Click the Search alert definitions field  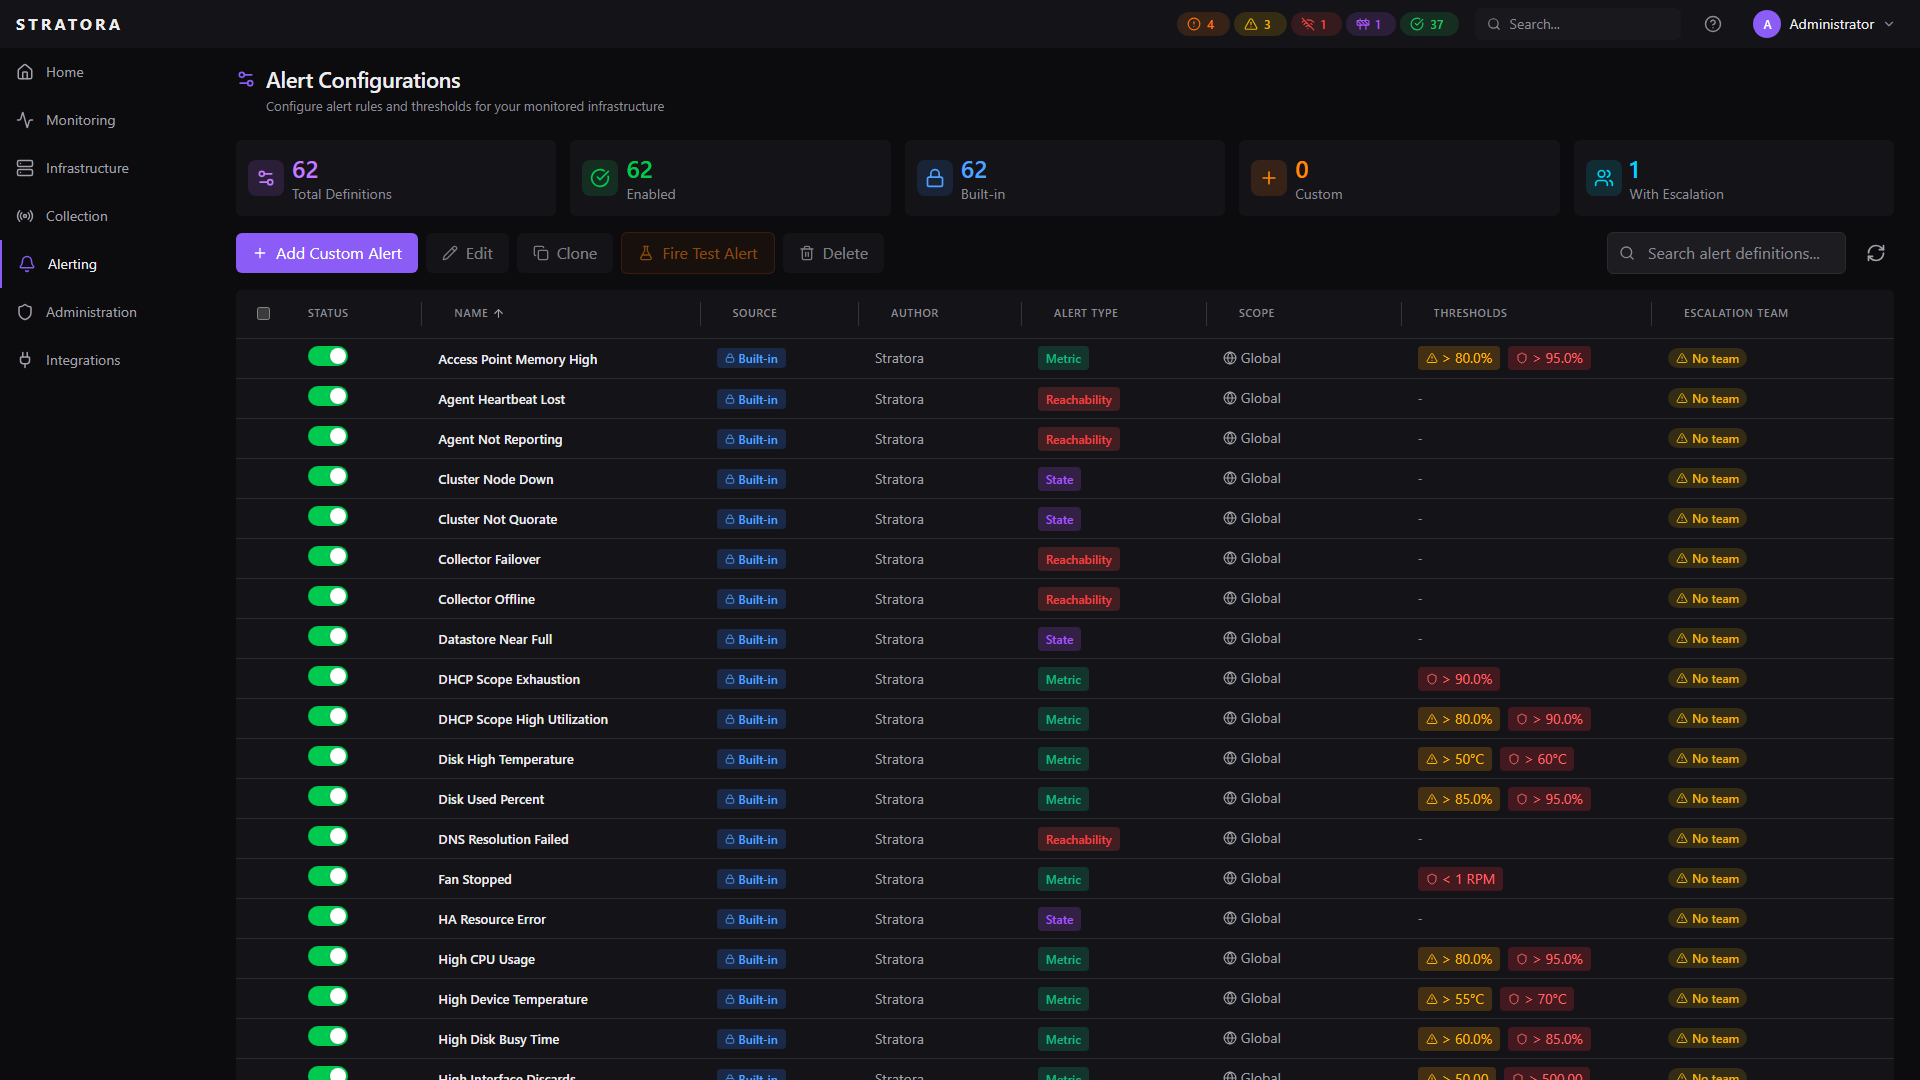[1726, 253]
